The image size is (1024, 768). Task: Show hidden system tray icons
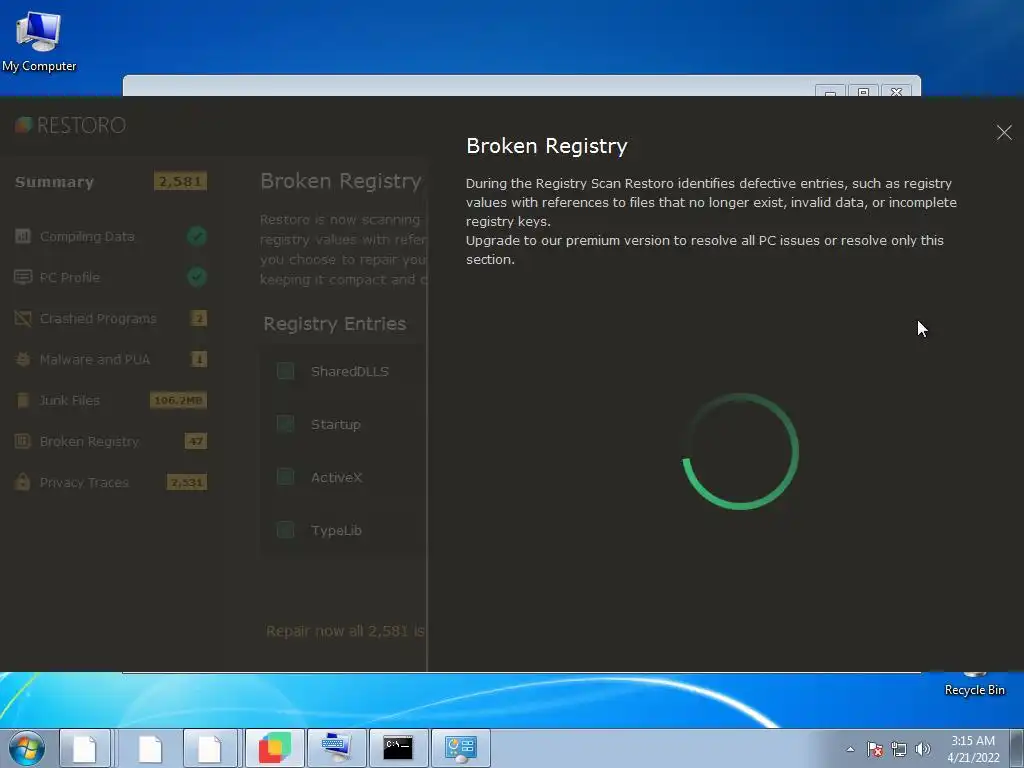pos(850,749)
